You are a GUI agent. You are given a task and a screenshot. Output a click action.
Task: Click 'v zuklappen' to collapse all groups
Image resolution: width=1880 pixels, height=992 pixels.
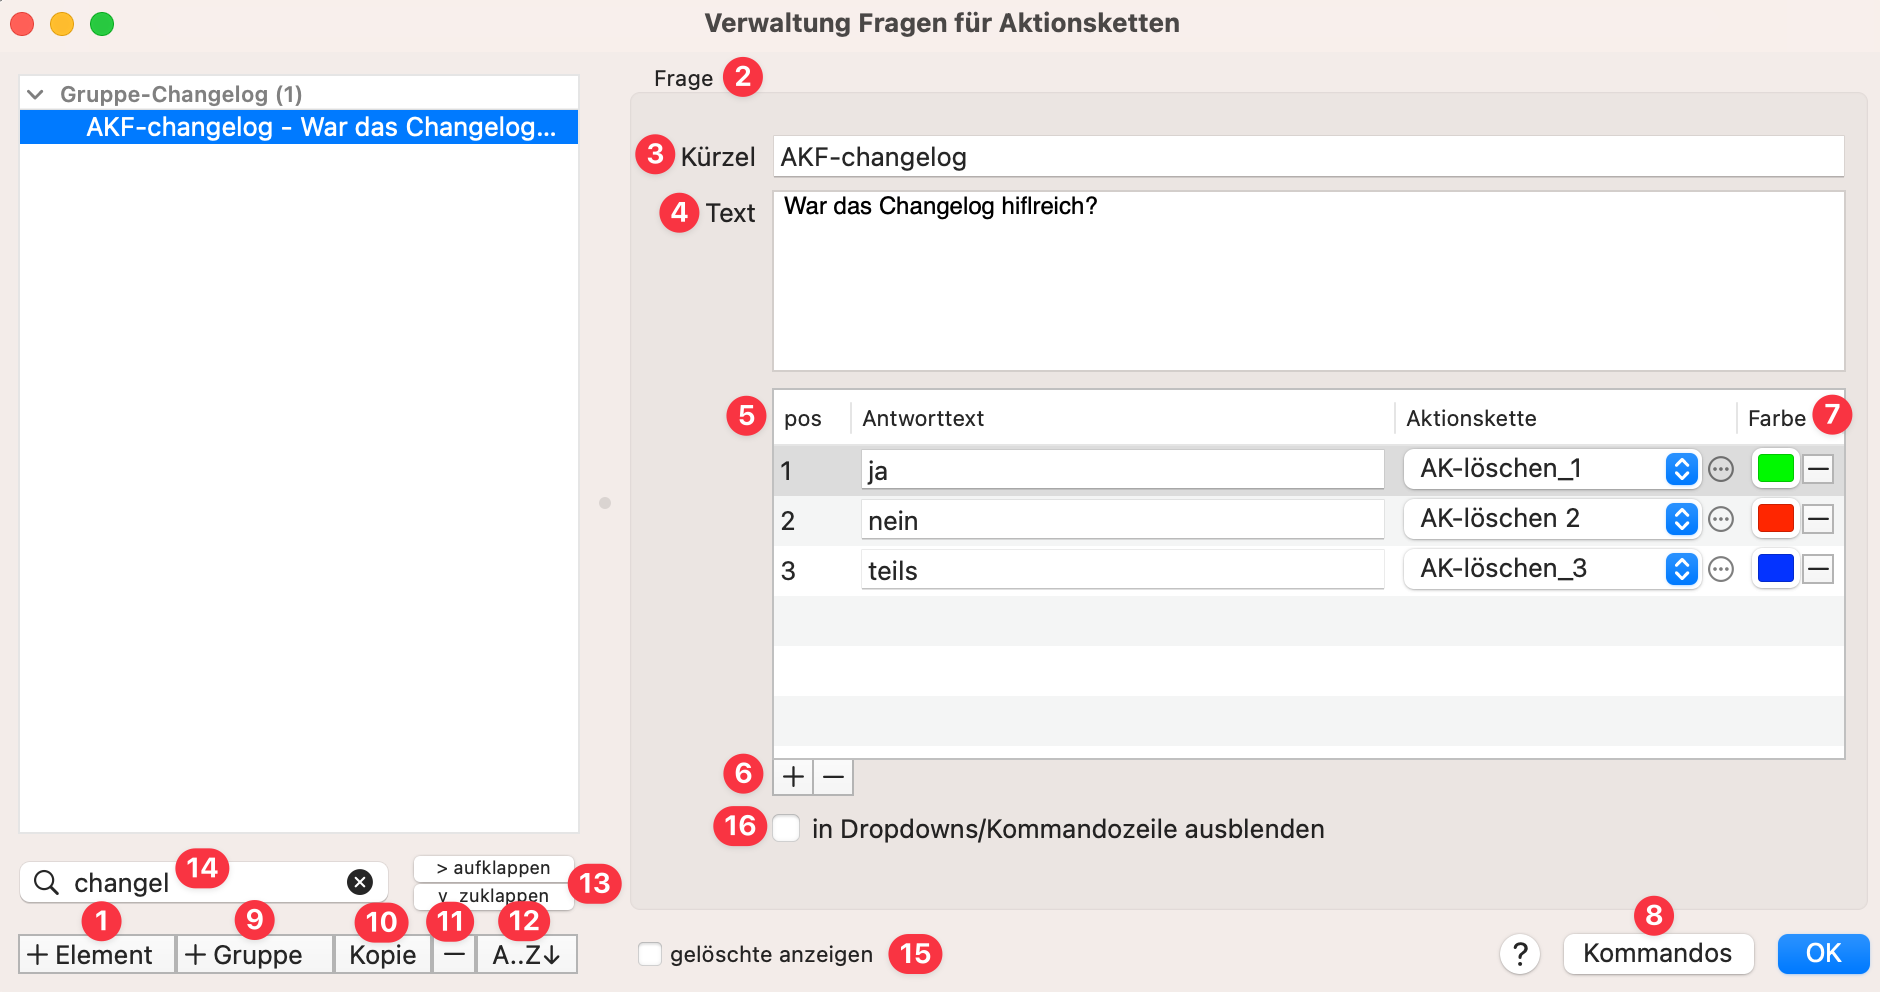(x=494, y=896)
